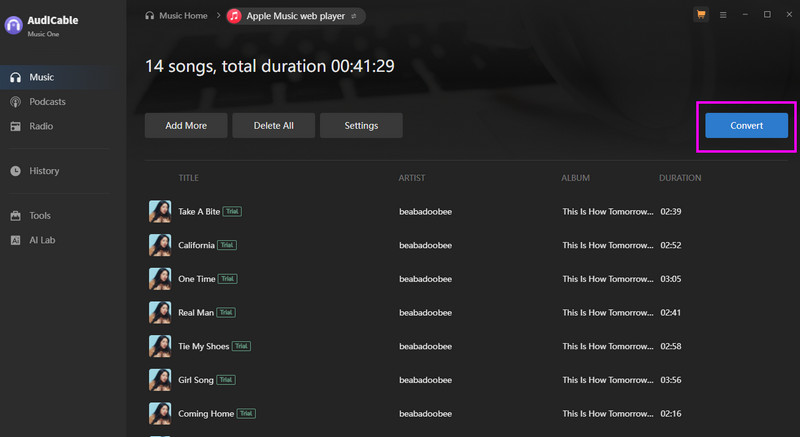Click the Convert button

click(746, 125)
